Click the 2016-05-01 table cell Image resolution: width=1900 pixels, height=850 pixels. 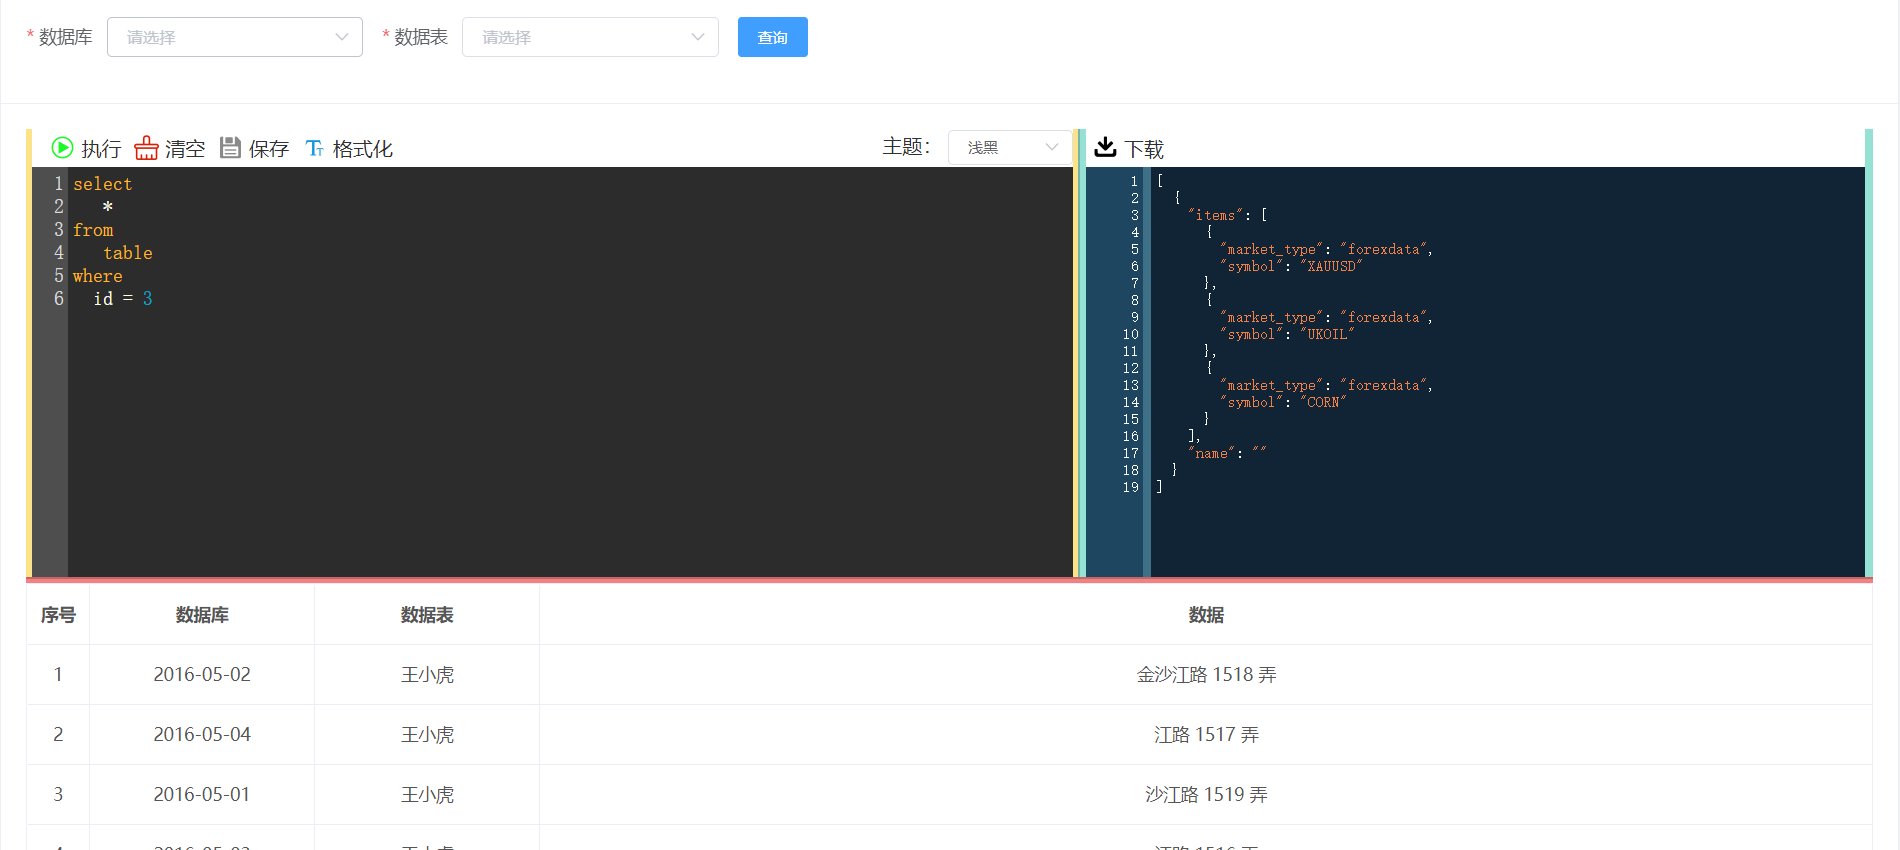point(202,795)
